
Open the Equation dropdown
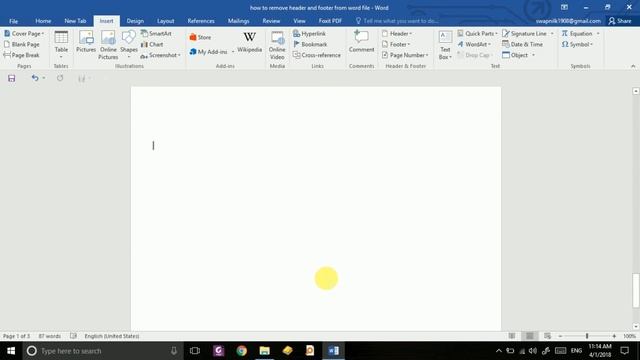coord(598,33)
